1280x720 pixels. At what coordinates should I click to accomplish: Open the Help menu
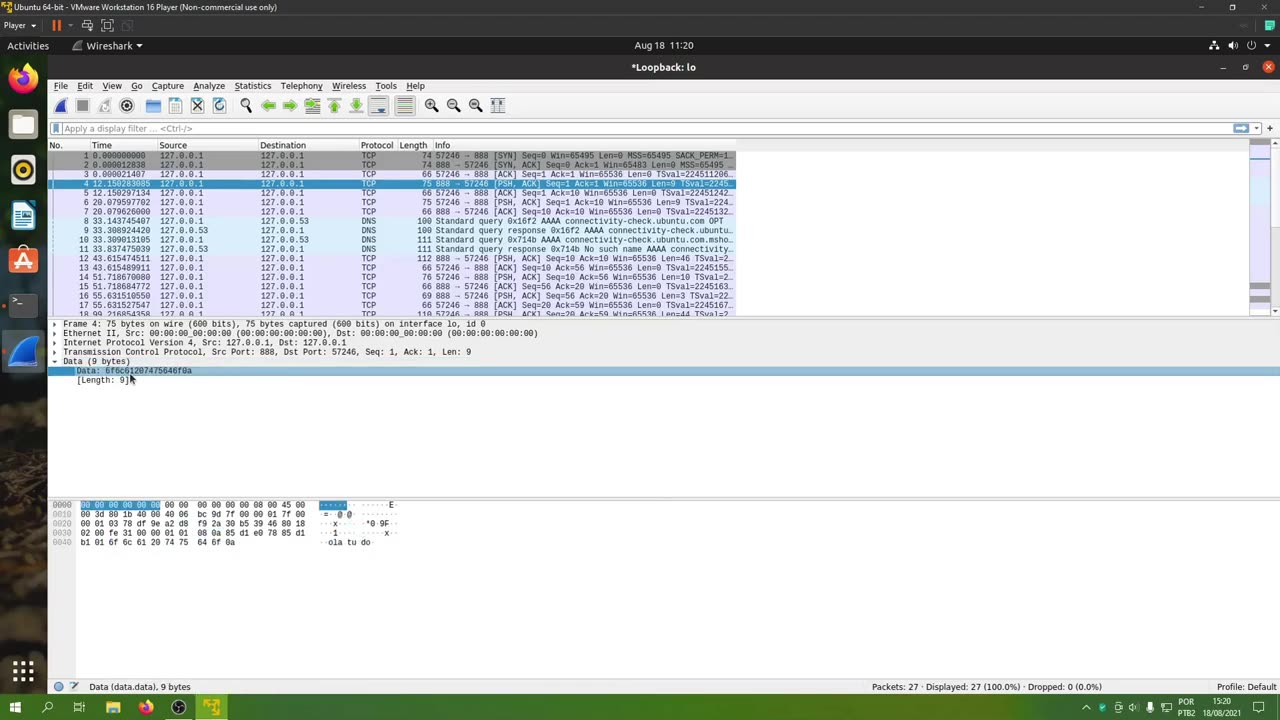coord(415,86)
